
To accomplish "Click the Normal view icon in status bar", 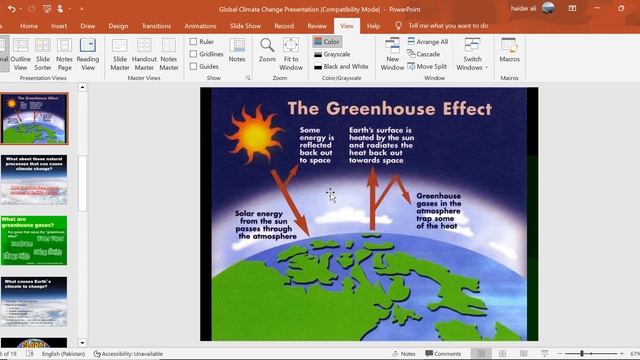I will pos(481,353).
